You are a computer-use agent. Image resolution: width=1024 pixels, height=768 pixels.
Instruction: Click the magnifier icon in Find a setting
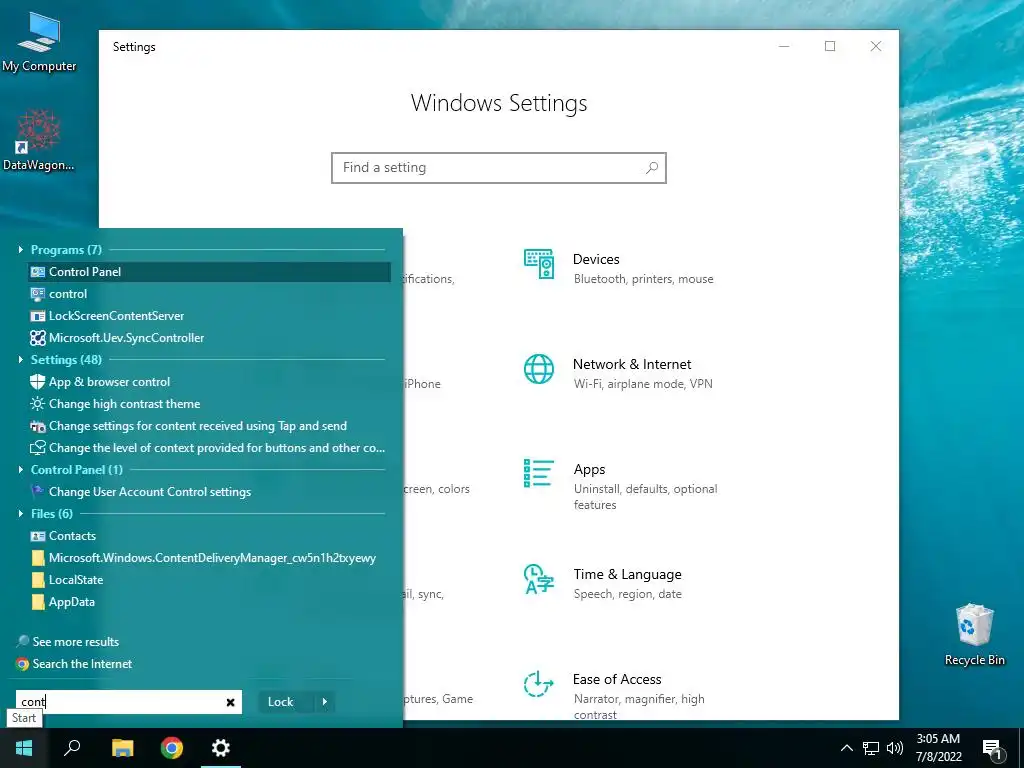click(x=652, y=168)
